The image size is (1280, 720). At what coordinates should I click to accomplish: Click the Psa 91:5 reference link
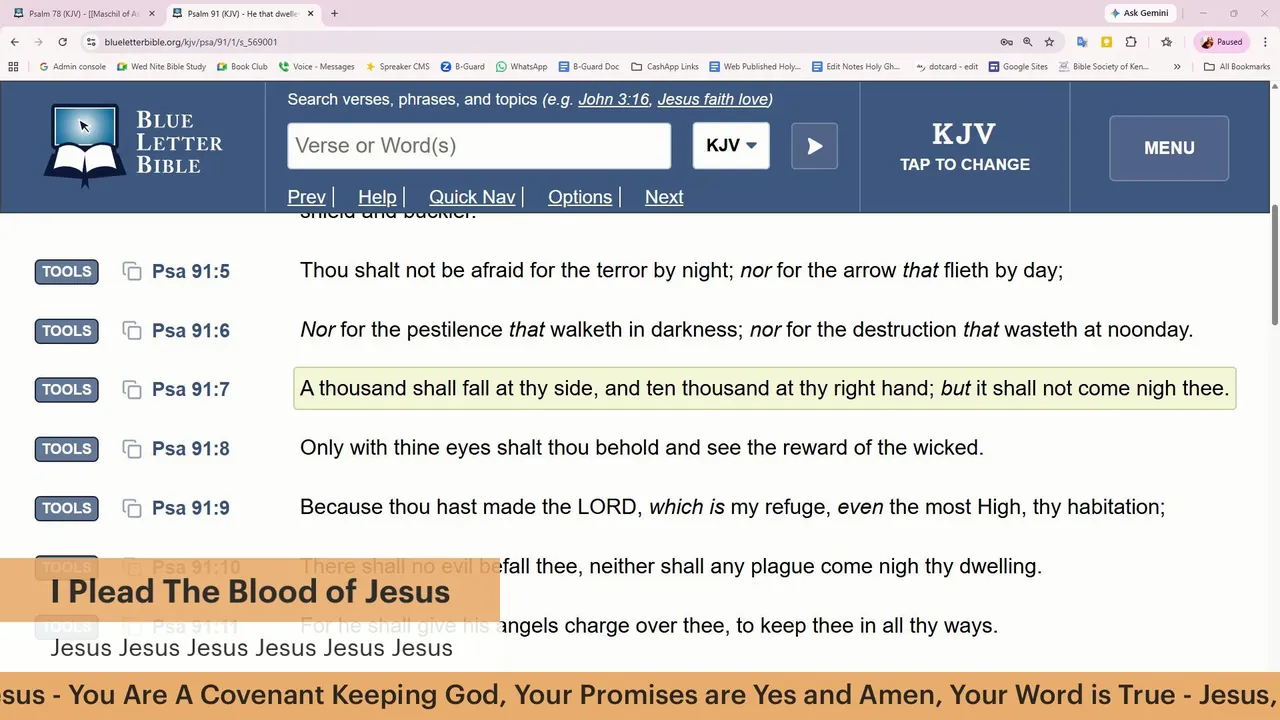click(191, 271)
